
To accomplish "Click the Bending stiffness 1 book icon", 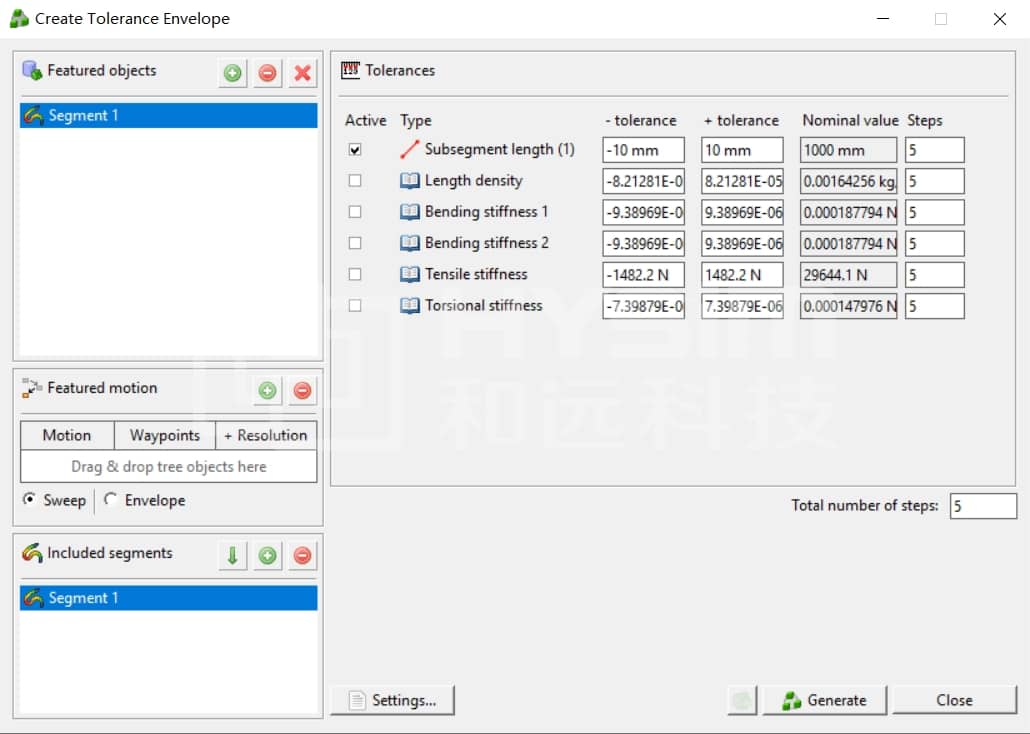I will (x=409, y=212).
